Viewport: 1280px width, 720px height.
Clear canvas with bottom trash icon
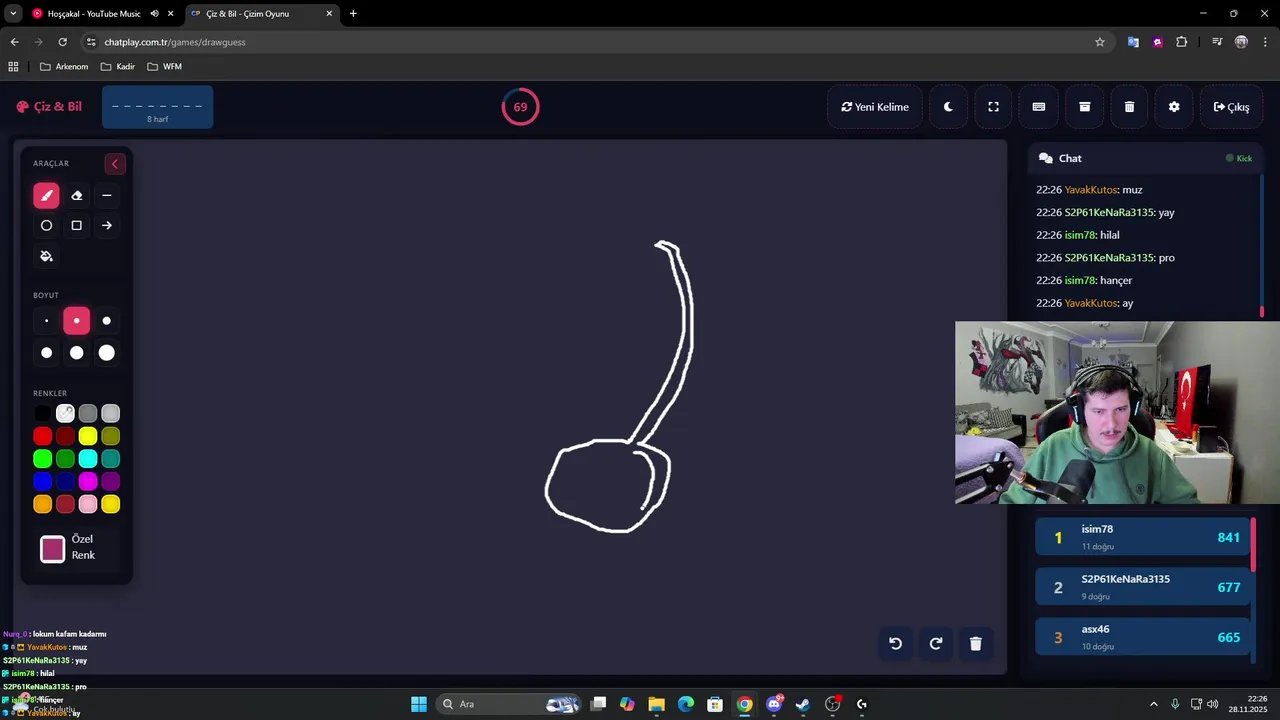tap(976, 644)
